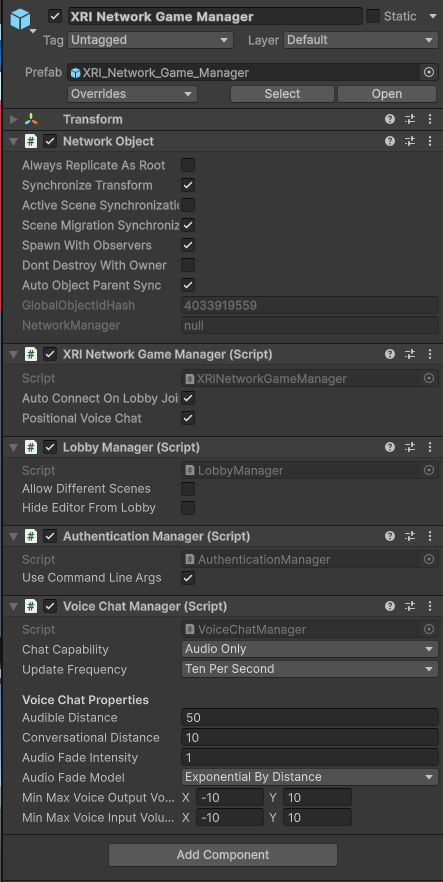This screenshot has height=882, width=443.
Task: Toggle Positional Voice Chat checkbox
Action: pos(188,418)
